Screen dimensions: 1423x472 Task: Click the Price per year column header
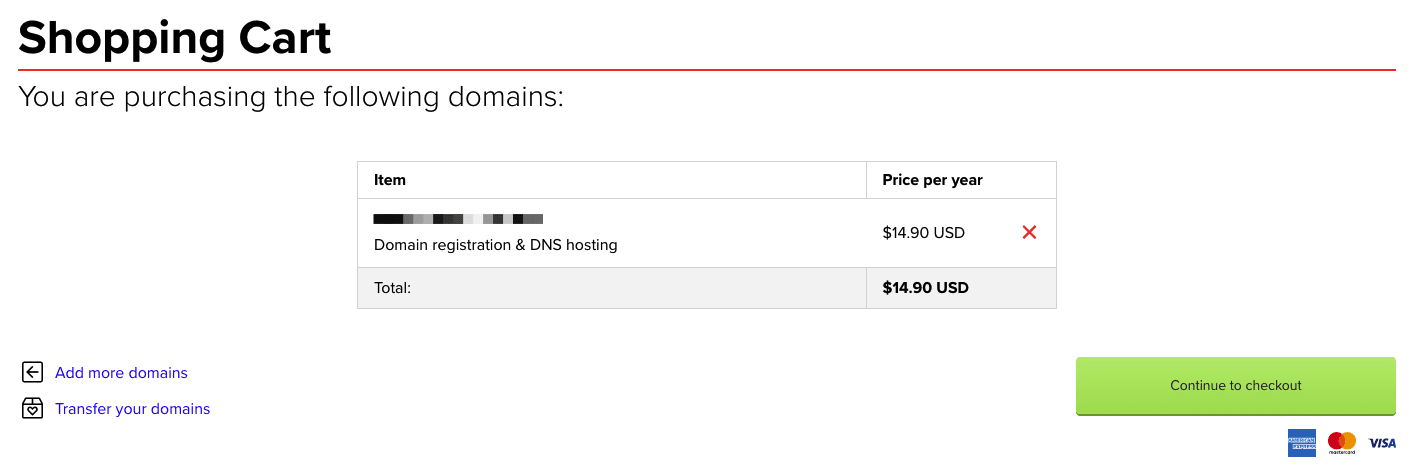(x=932, y=180)
